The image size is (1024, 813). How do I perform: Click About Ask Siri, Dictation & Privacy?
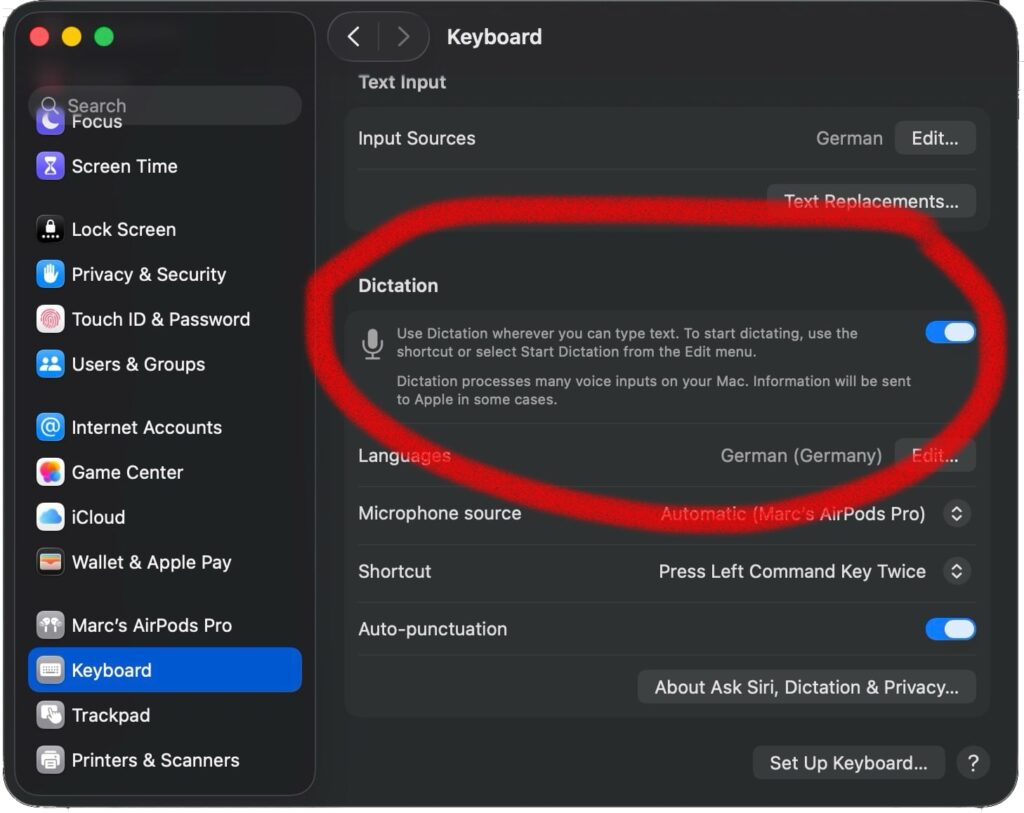(x=806, y=687)
